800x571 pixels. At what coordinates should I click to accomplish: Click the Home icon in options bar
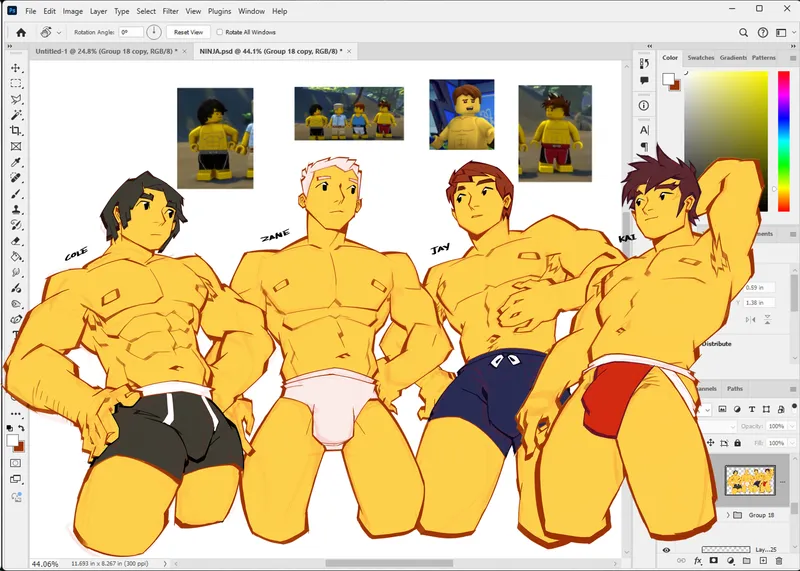(x=21, y=32)
